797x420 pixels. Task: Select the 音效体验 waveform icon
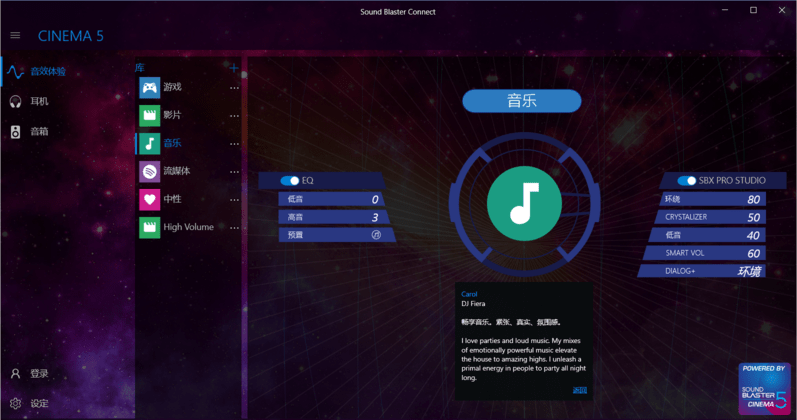(15, 72)
